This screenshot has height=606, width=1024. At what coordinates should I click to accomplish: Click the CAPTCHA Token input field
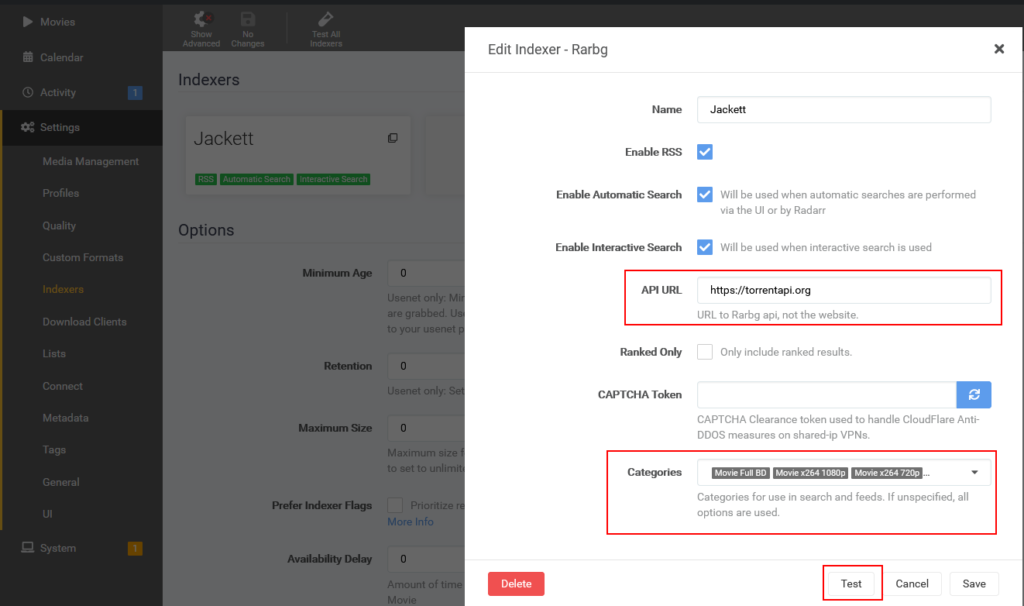coord(826,394)
